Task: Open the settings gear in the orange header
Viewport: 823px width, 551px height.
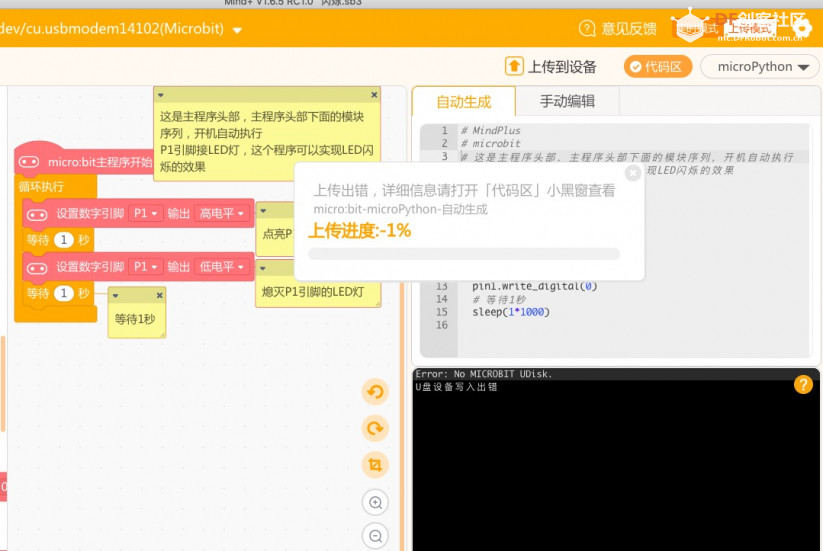Action: tap(801, 27)
